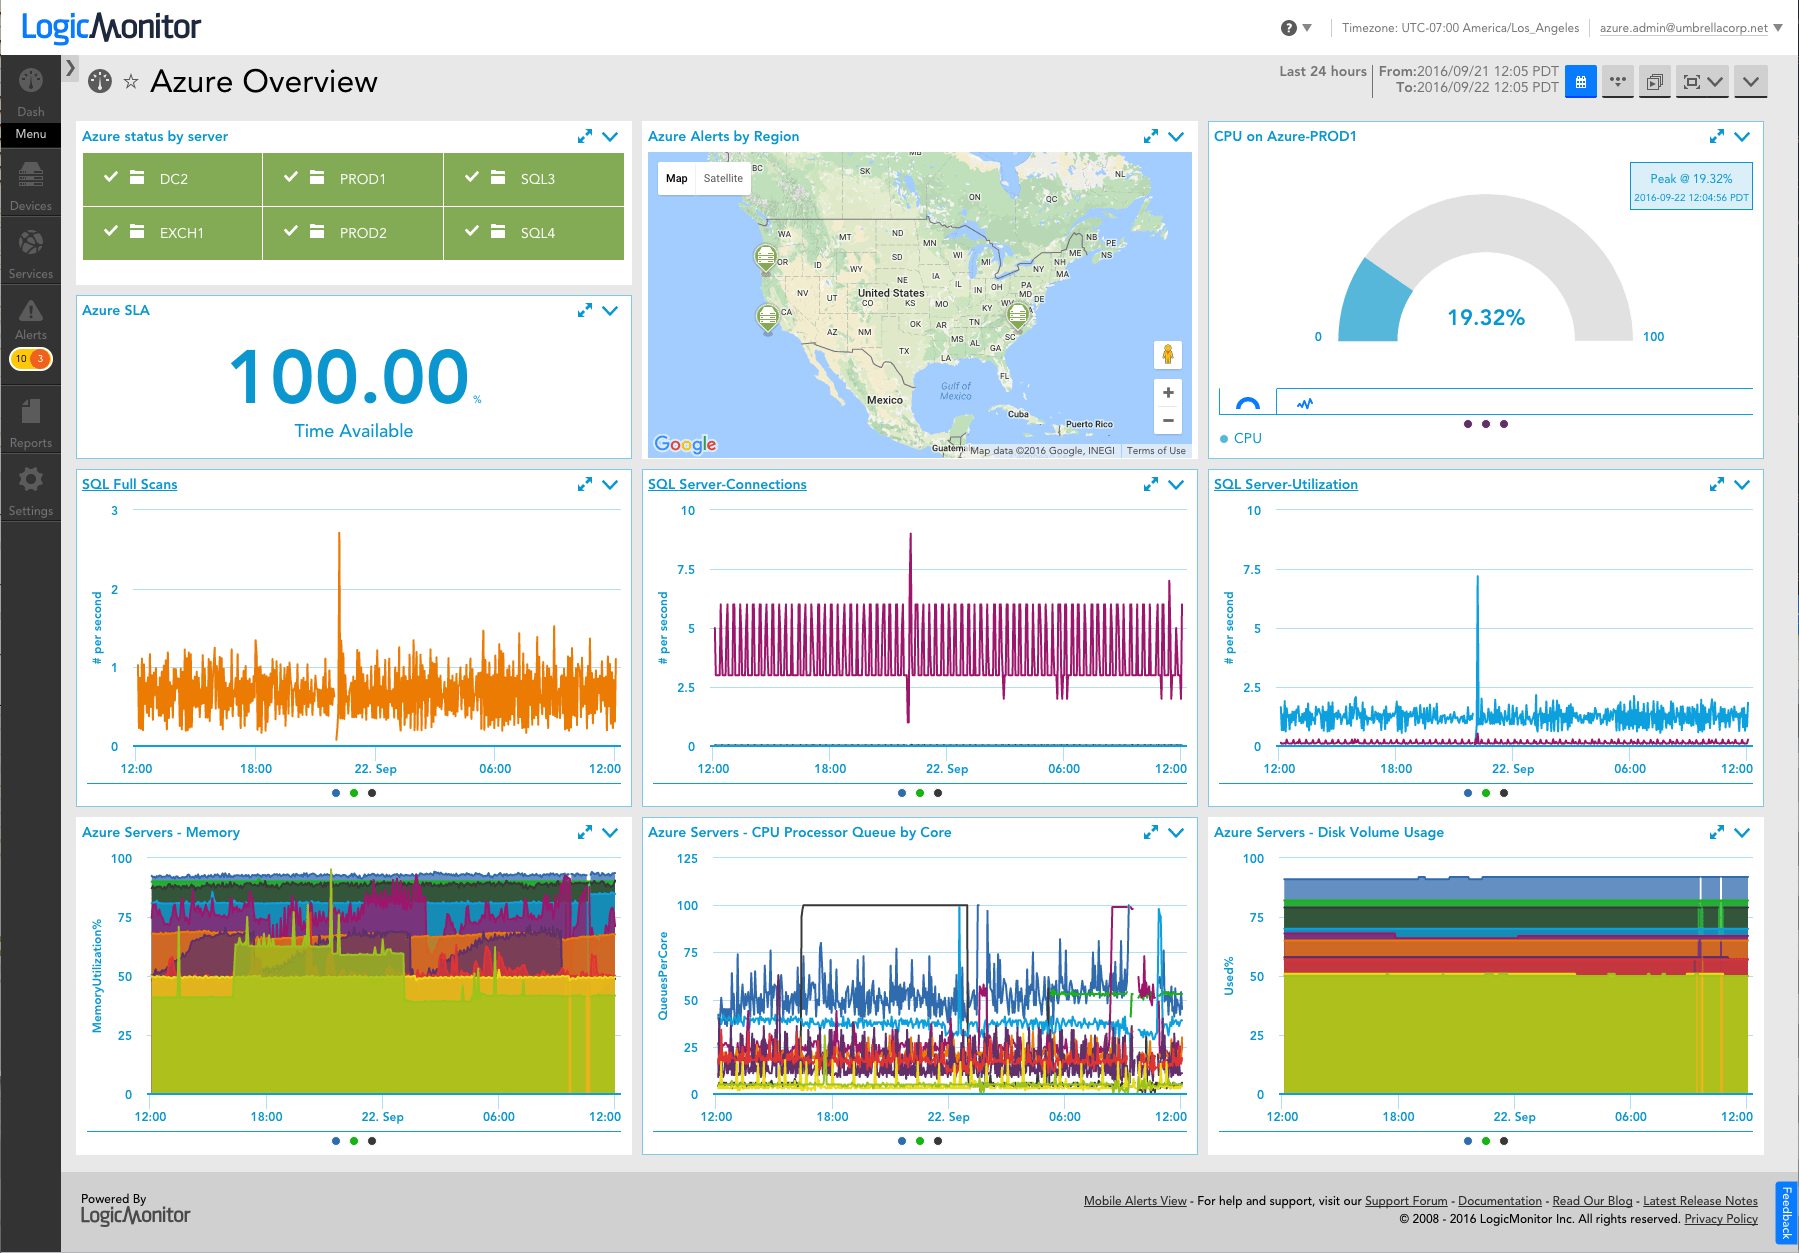Open the SQL Server-Connections title link
The width and height of the screenshot is (1799, 1253).
click(727, 484)
